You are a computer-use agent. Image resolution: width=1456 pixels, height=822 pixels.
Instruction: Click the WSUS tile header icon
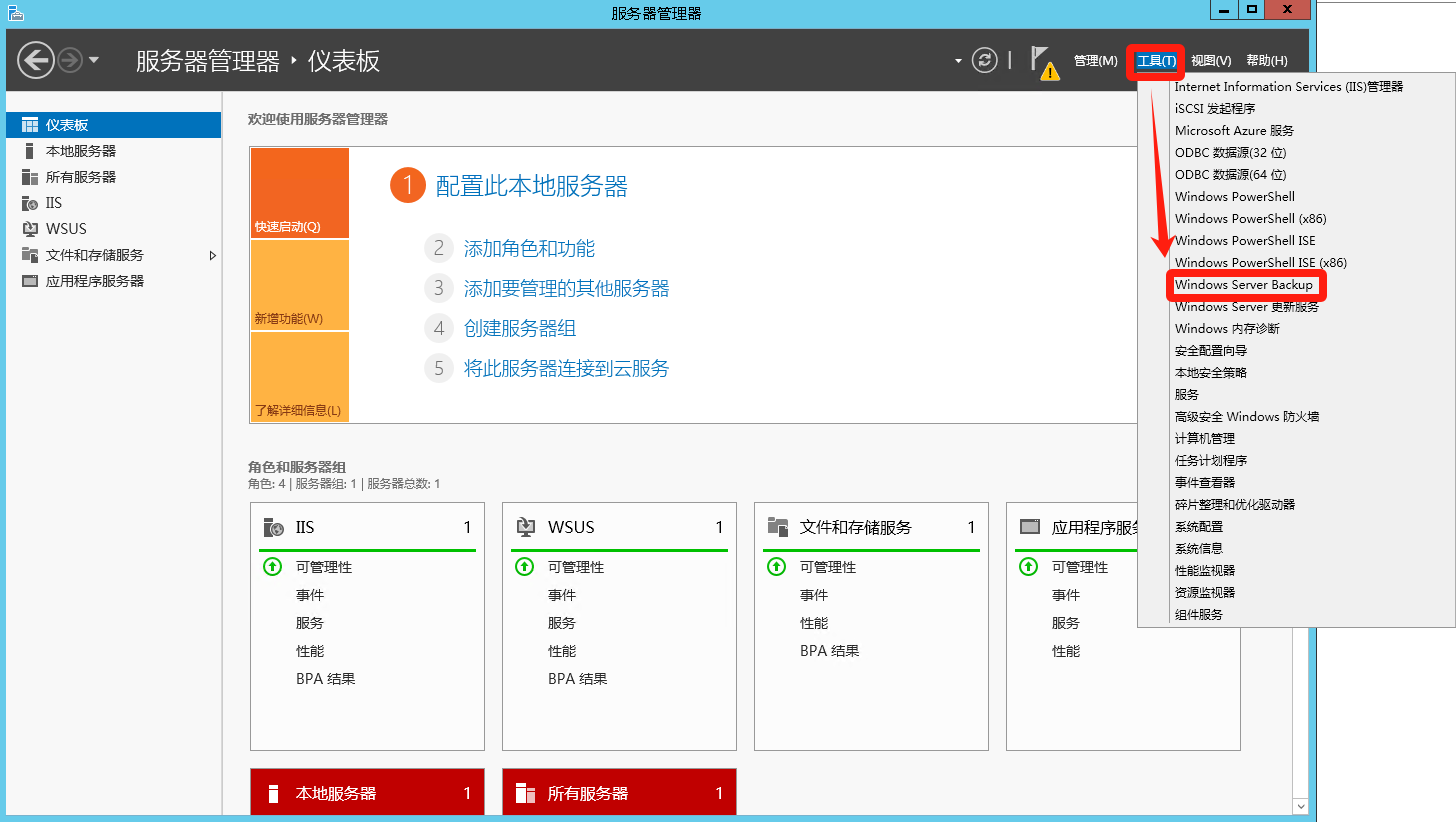[x=525, y=527]
